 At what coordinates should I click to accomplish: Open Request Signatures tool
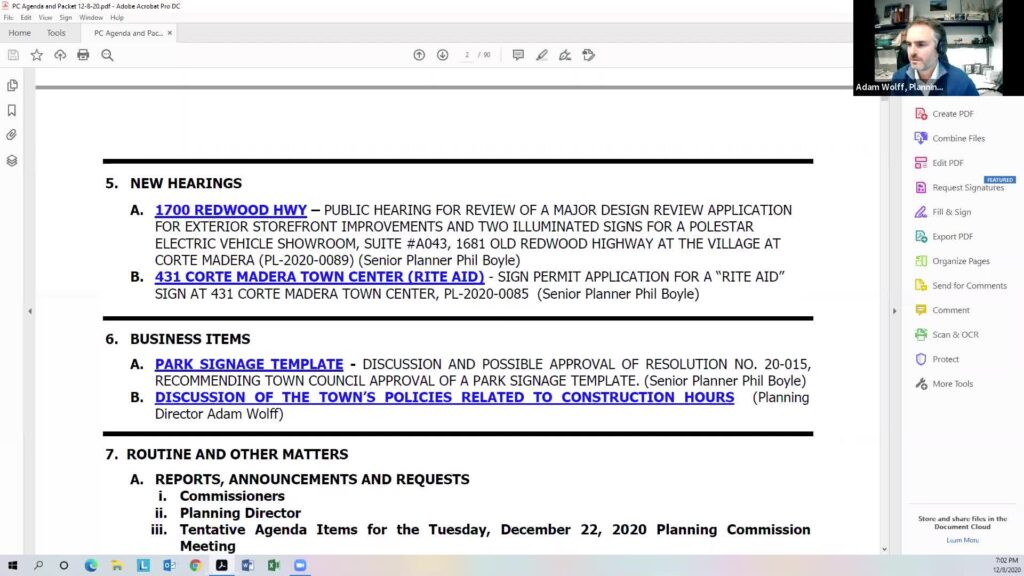959,187
